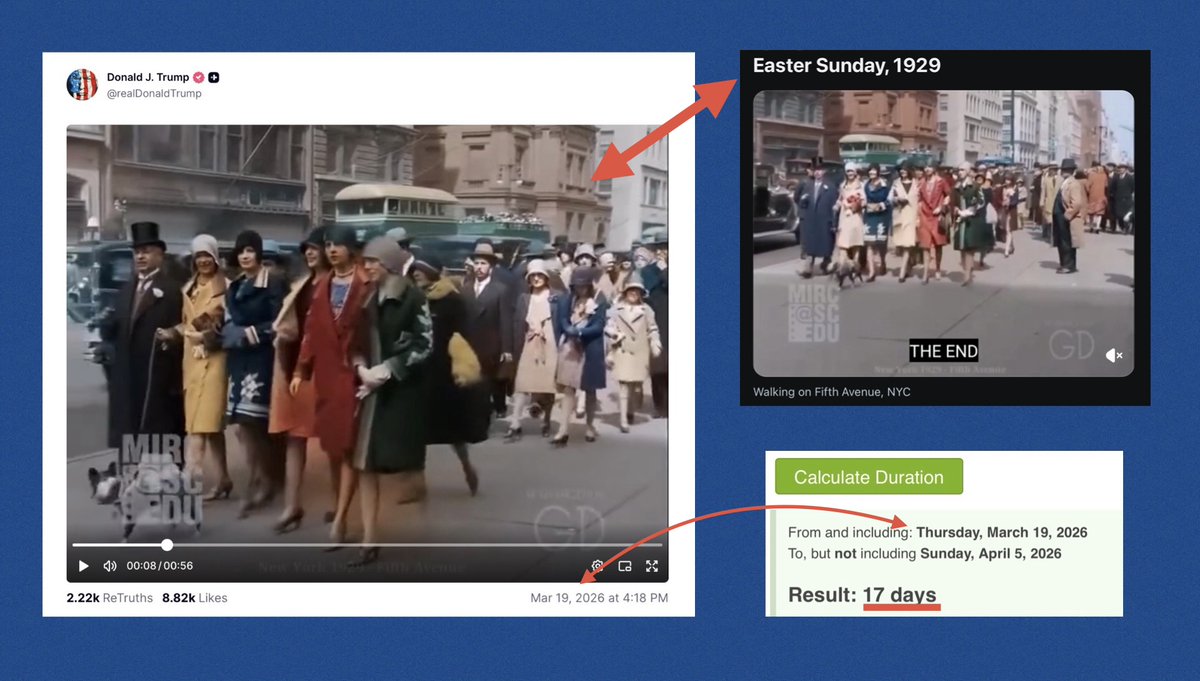Image resolution: width=1200 pixels, height=681 pixels.
Task: Click the red verified badge
Action: (x=199, y=78)
